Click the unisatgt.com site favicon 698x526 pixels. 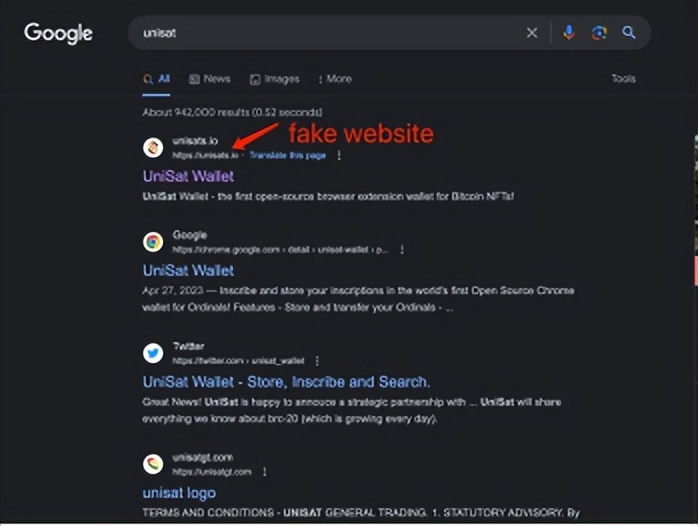tap(153, 464)
